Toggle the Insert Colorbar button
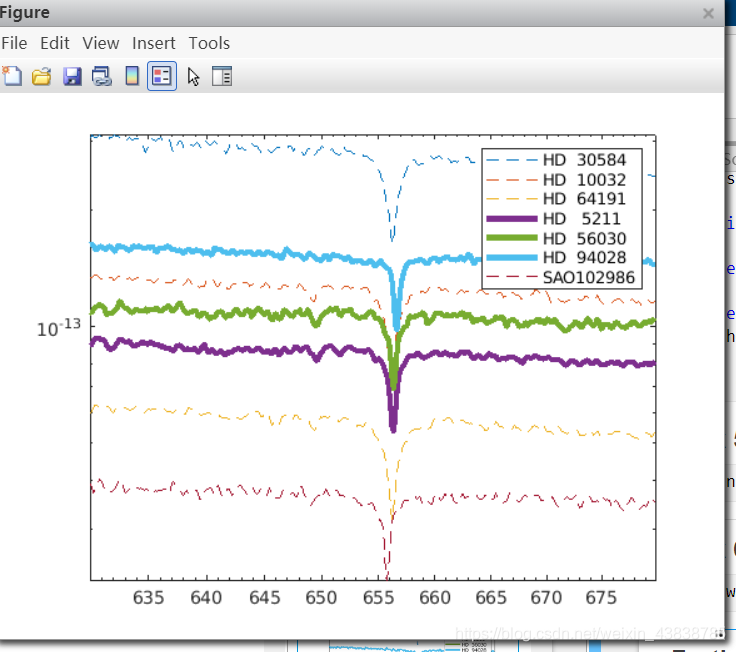Image resolution: width=736 pixels, height=652 pixels. pos(132,76)
